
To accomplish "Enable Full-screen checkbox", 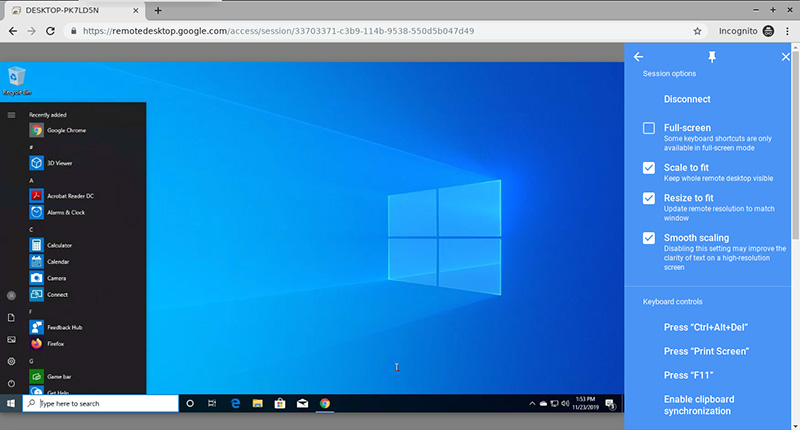I will point(648,128).
